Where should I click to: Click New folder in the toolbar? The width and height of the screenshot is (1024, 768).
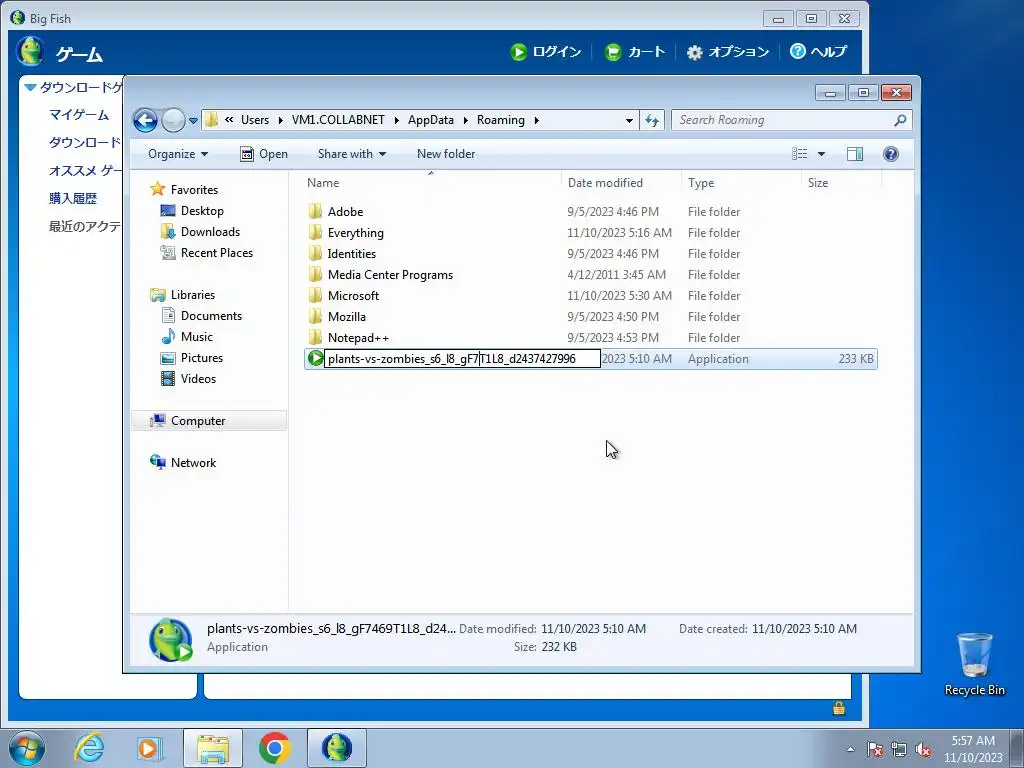tap(446, 154)
